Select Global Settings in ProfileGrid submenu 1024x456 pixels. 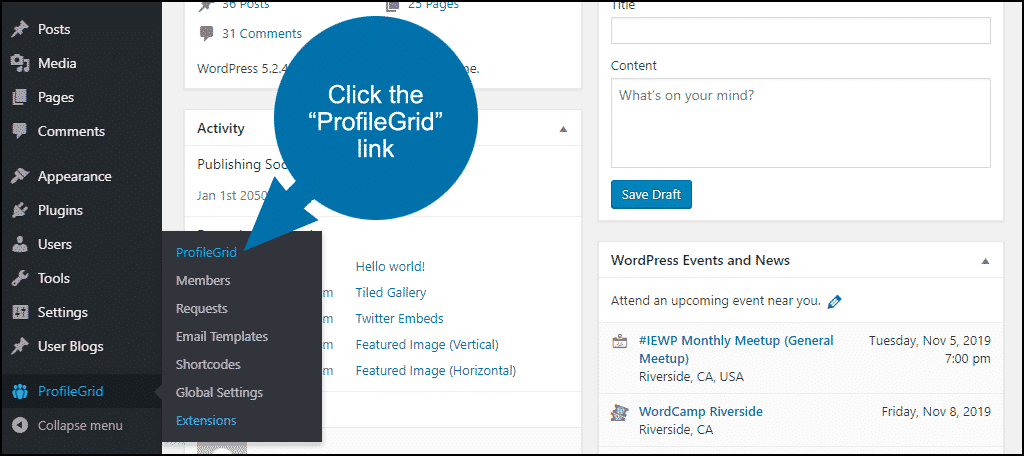219,393
